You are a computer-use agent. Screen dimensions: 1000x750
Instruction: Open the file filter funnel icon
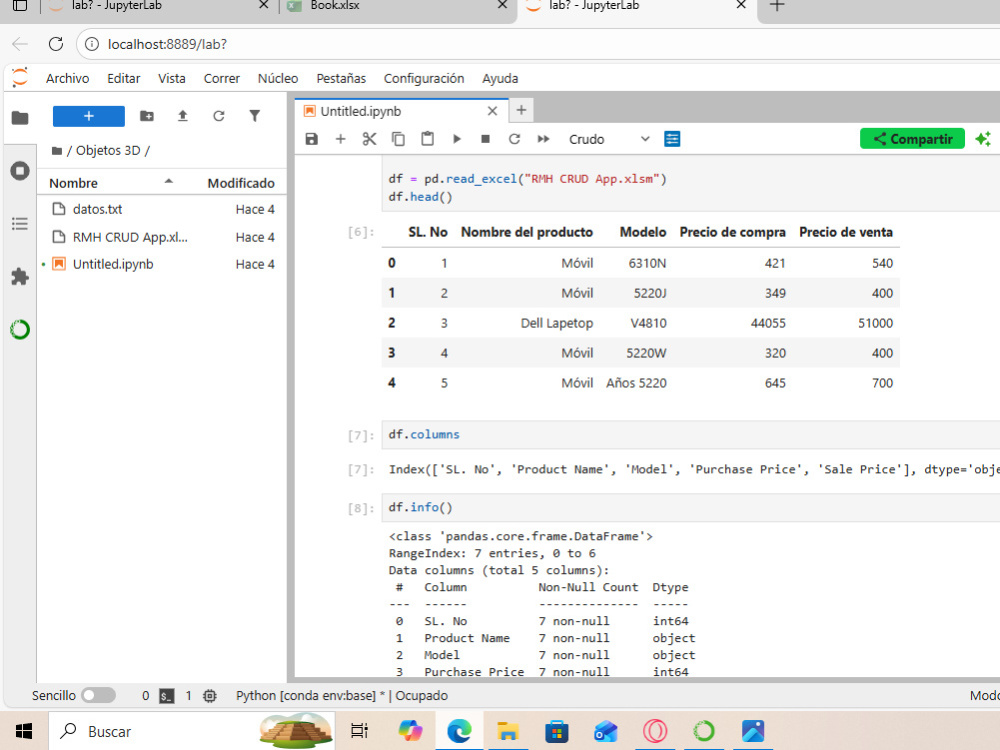[x=254, y=116]
